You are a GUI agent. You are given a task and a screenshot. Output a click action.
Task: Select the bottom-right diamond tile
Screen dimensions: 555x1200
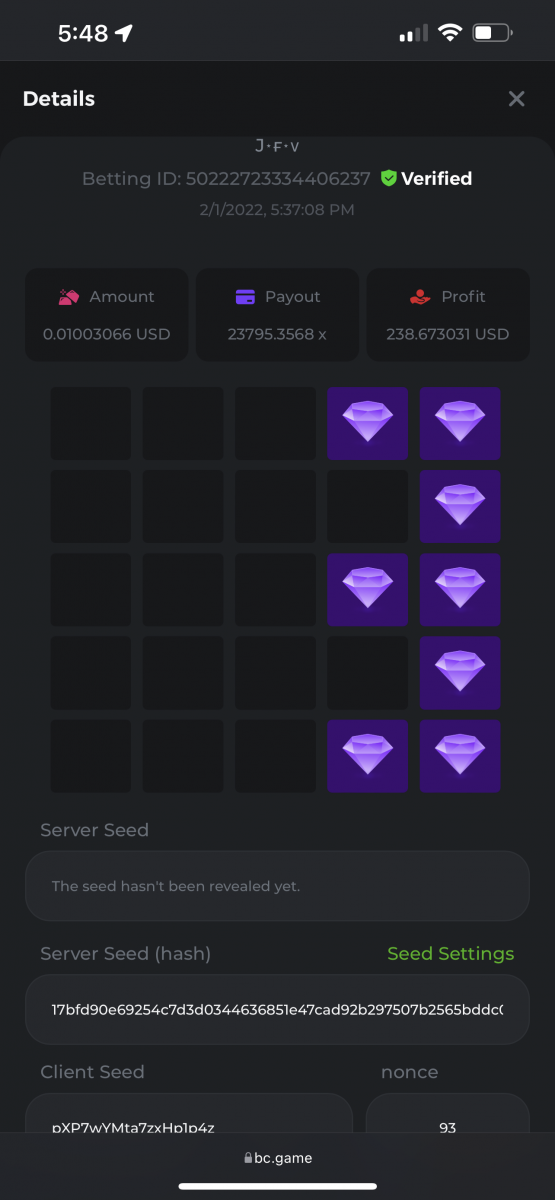pos(460,755)
